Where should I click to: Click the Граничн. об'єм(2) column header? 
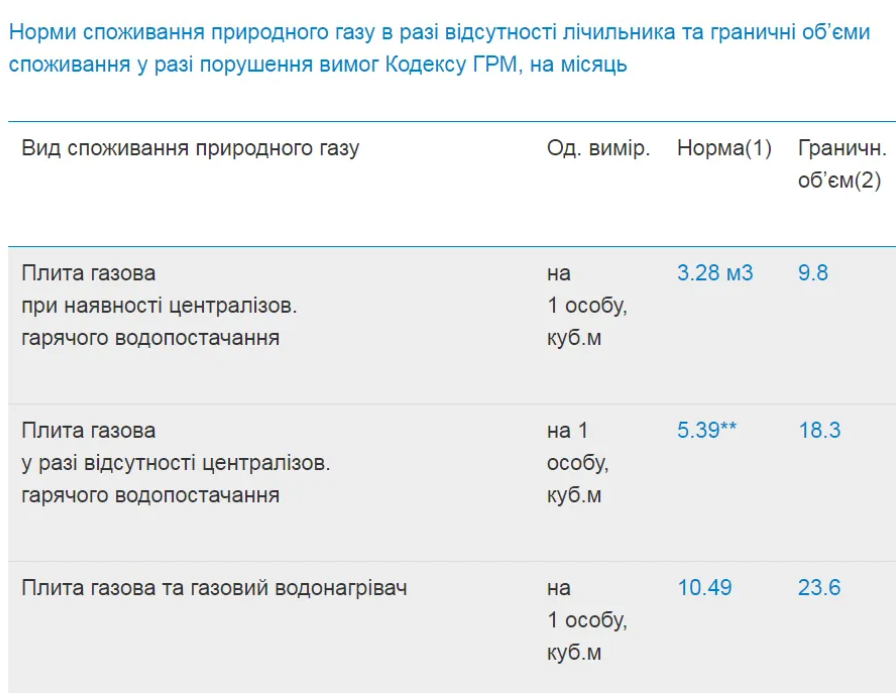click(842, 165)
